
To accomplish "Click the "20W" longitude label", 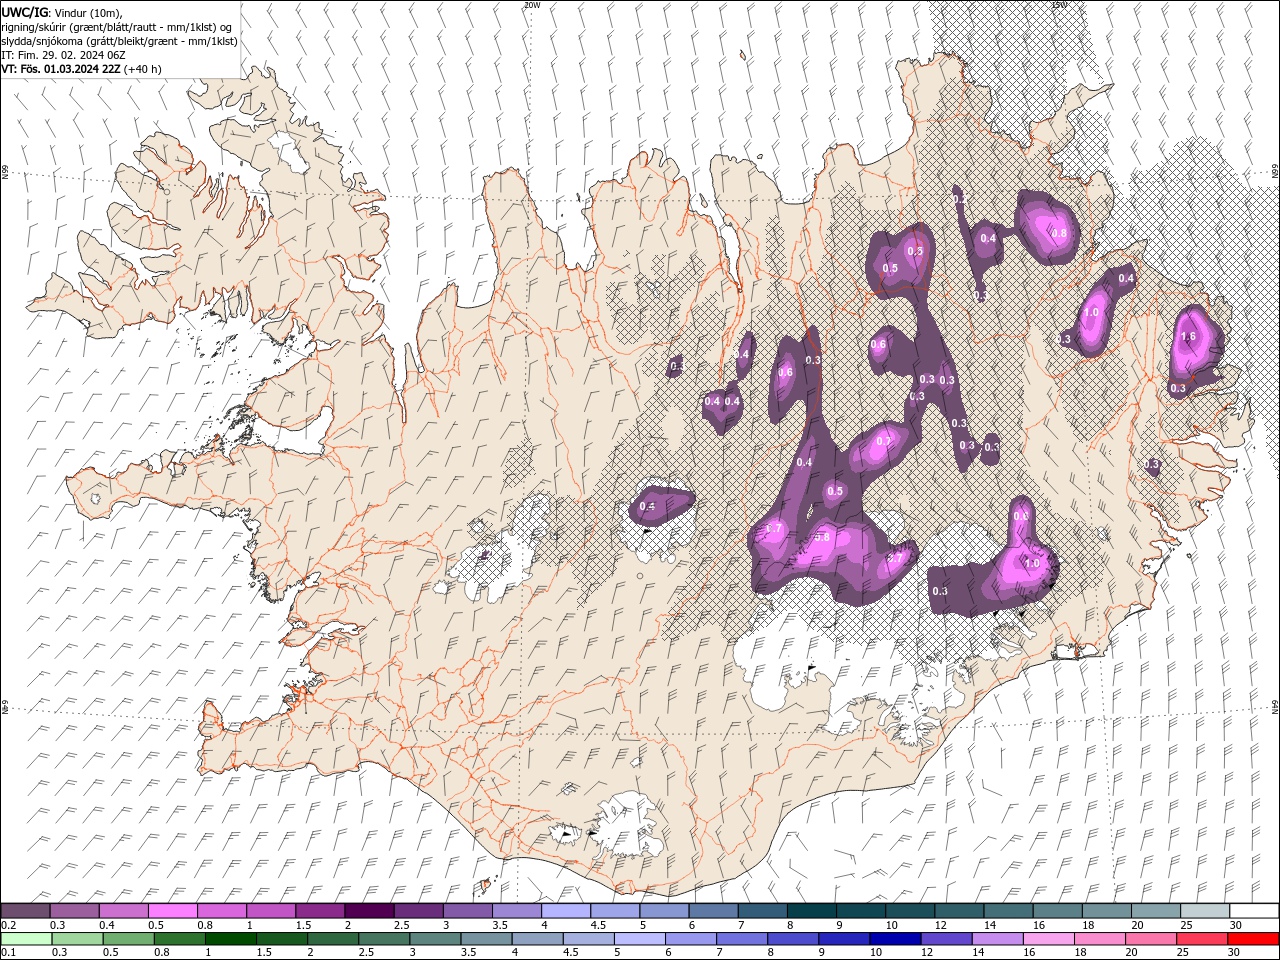I will pyautogui.click(x=531, y=5).
